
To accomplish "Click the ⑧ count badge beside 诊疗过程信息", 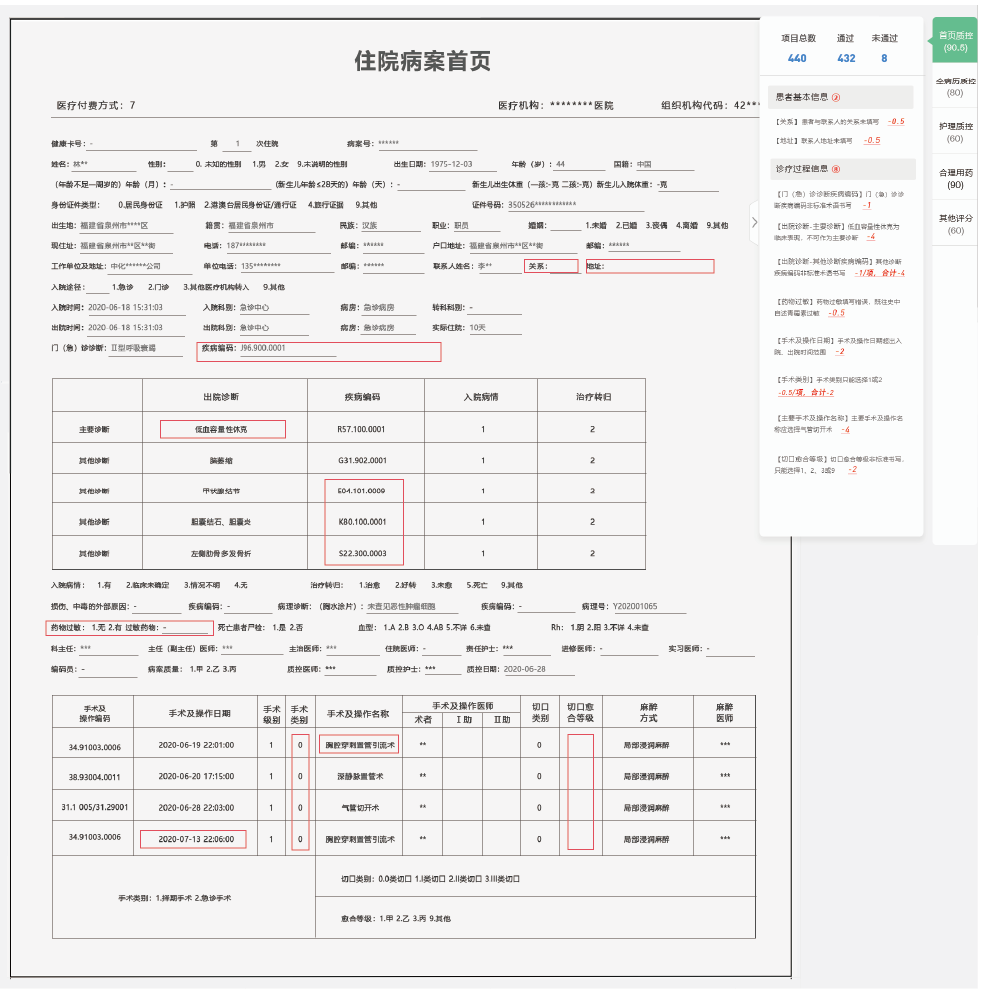I will point(836,169).
